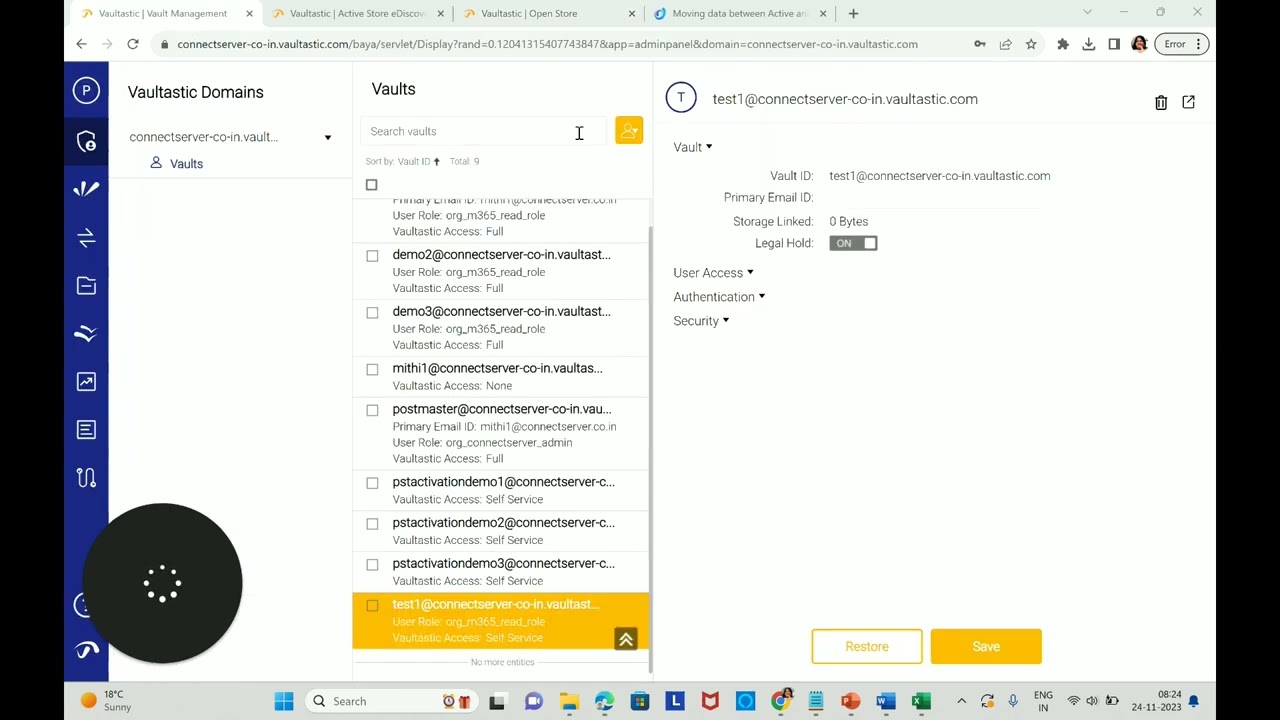Open the folder icon in sidebar
Image resolution: width=1280 pixels, height=720 pixels.
click(x=86, y=286)
